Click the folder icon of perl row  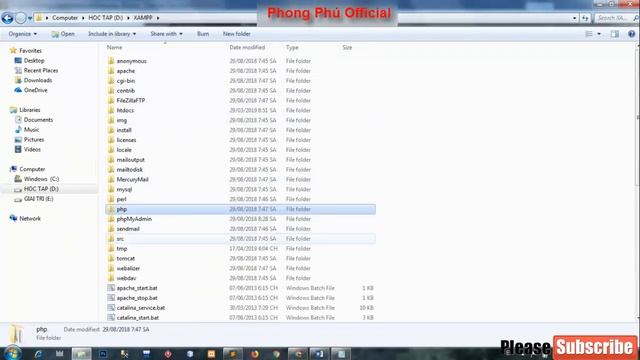point(111,199)
